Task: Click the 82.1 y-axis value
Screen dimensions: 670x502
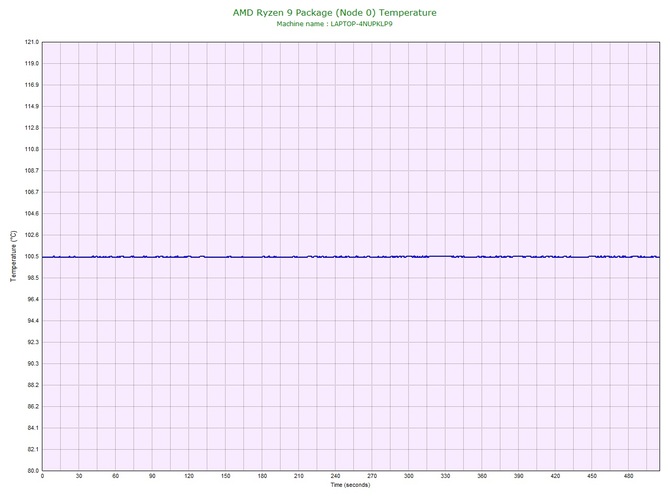Action: click(x=33, y=449)
